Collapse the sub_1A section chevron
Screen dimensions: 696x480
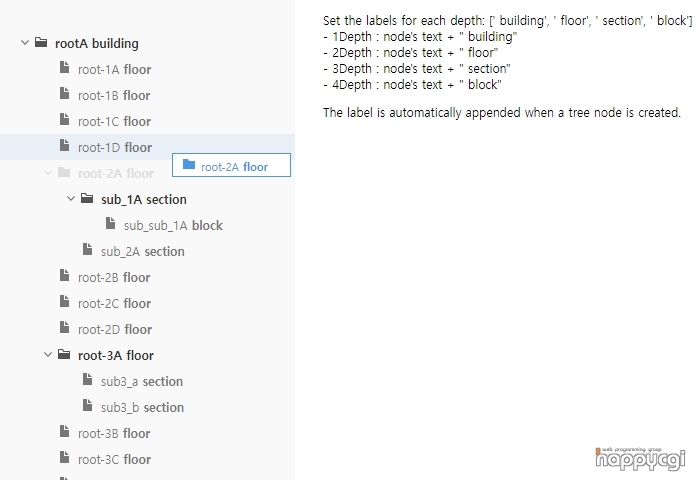tap(71, 198)
